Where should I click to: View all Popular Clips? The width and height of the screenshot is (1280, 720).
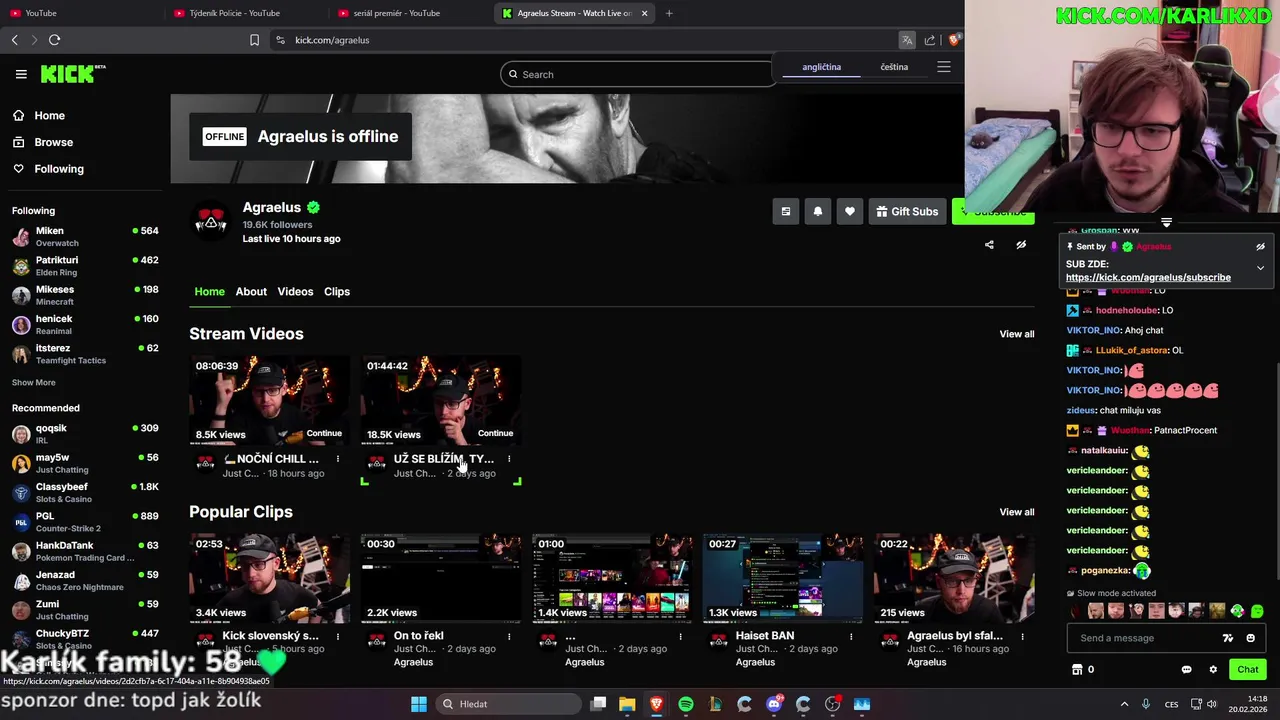[1017, 512]
